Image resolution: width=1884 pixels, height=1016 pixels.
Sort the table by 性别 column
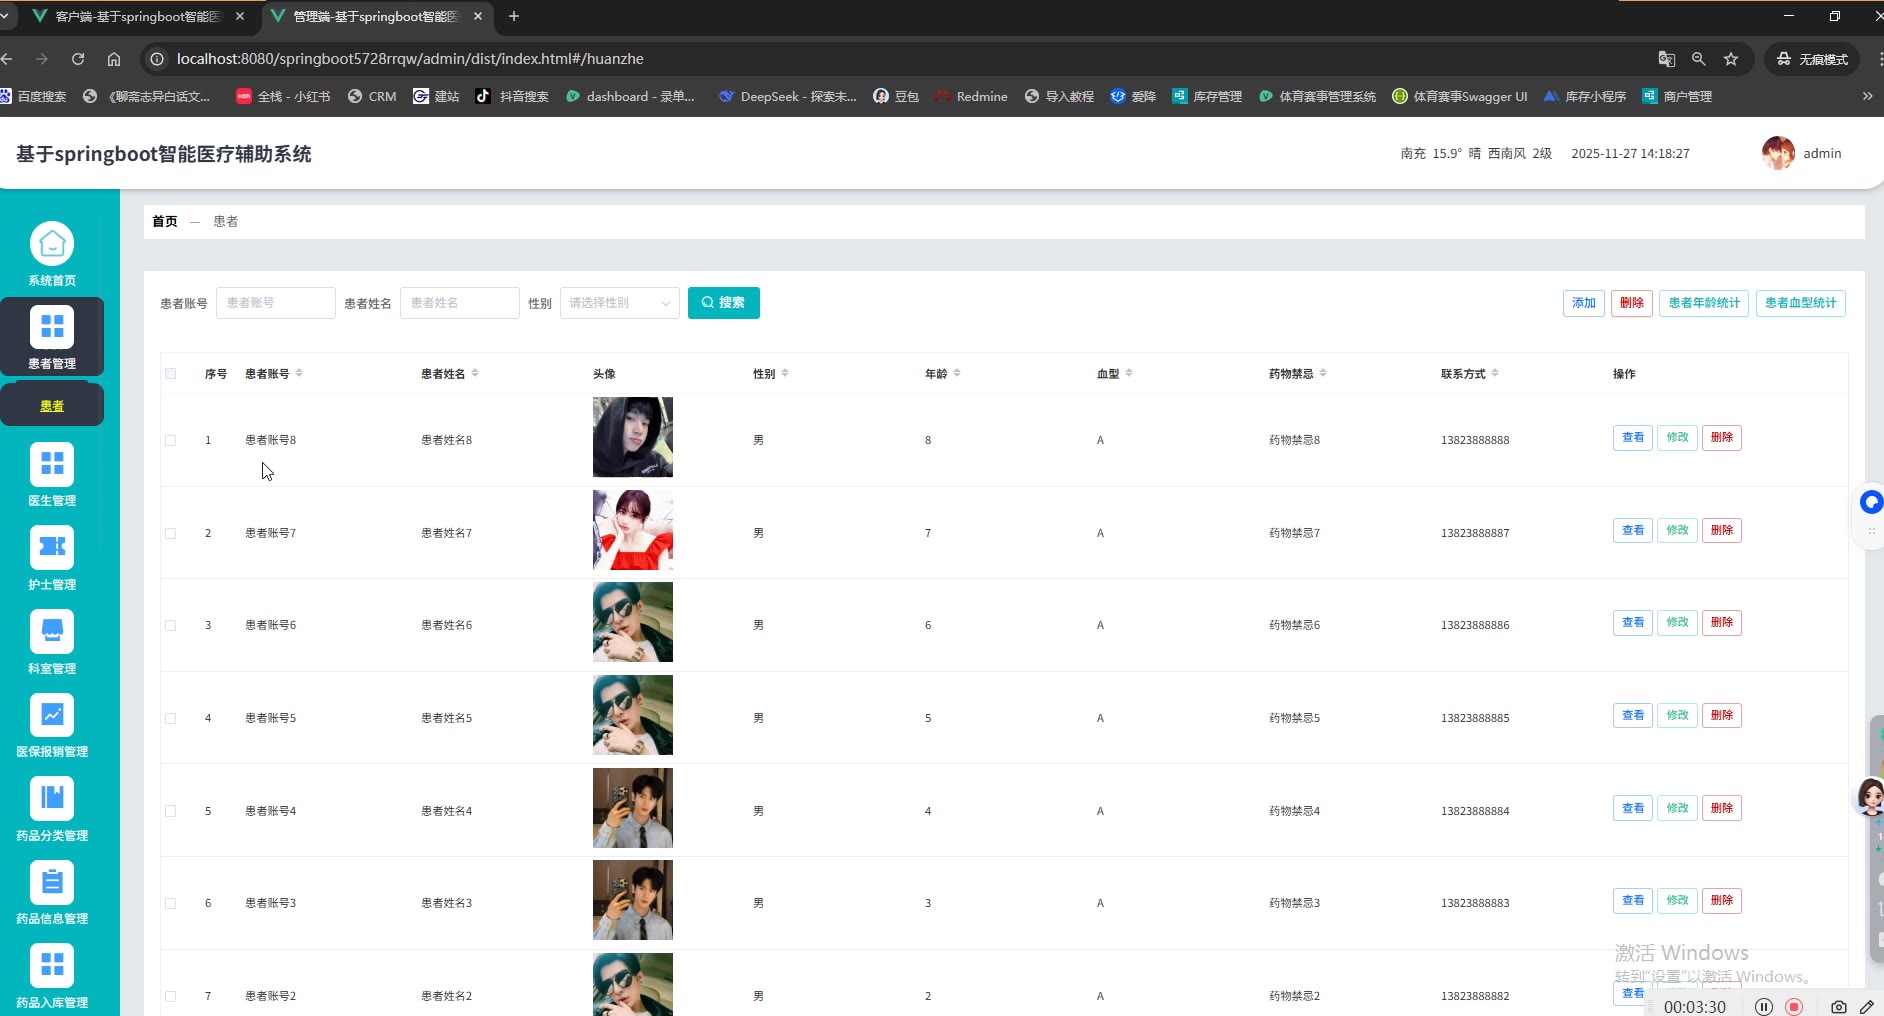[785, 373]
